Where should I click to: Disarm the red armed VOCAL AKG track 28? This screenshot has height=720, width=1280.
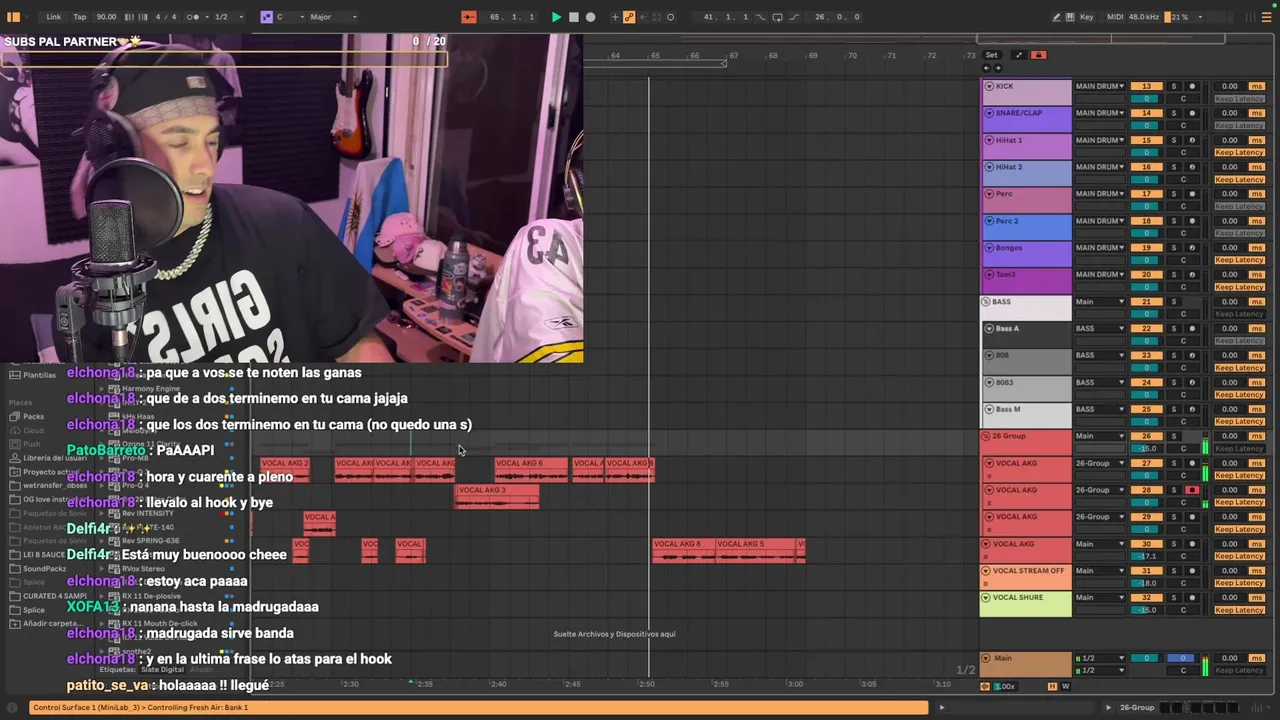click(1192, 490)
